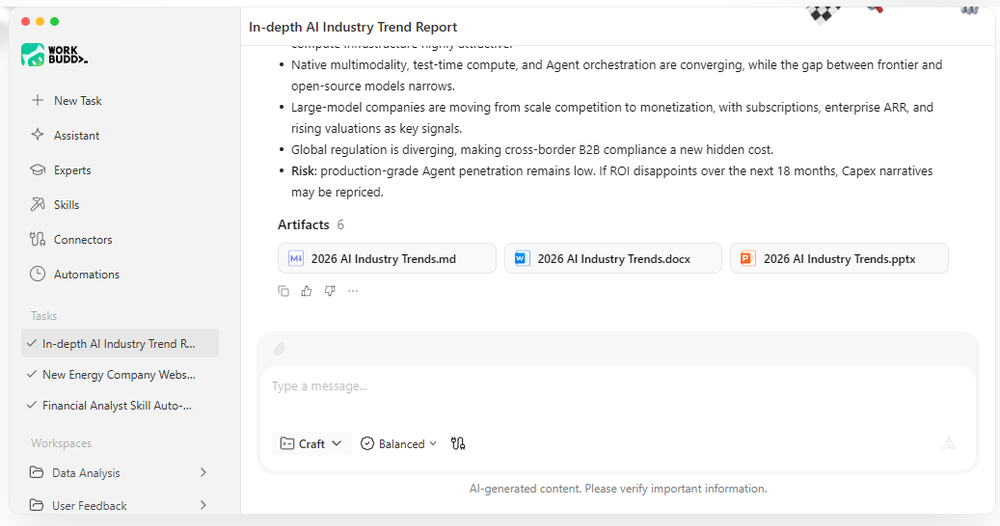This screenshot has width=1000, height=526.
Task: Open 2026 AI Industry Trends.pptx artifact
Action: 839,258
